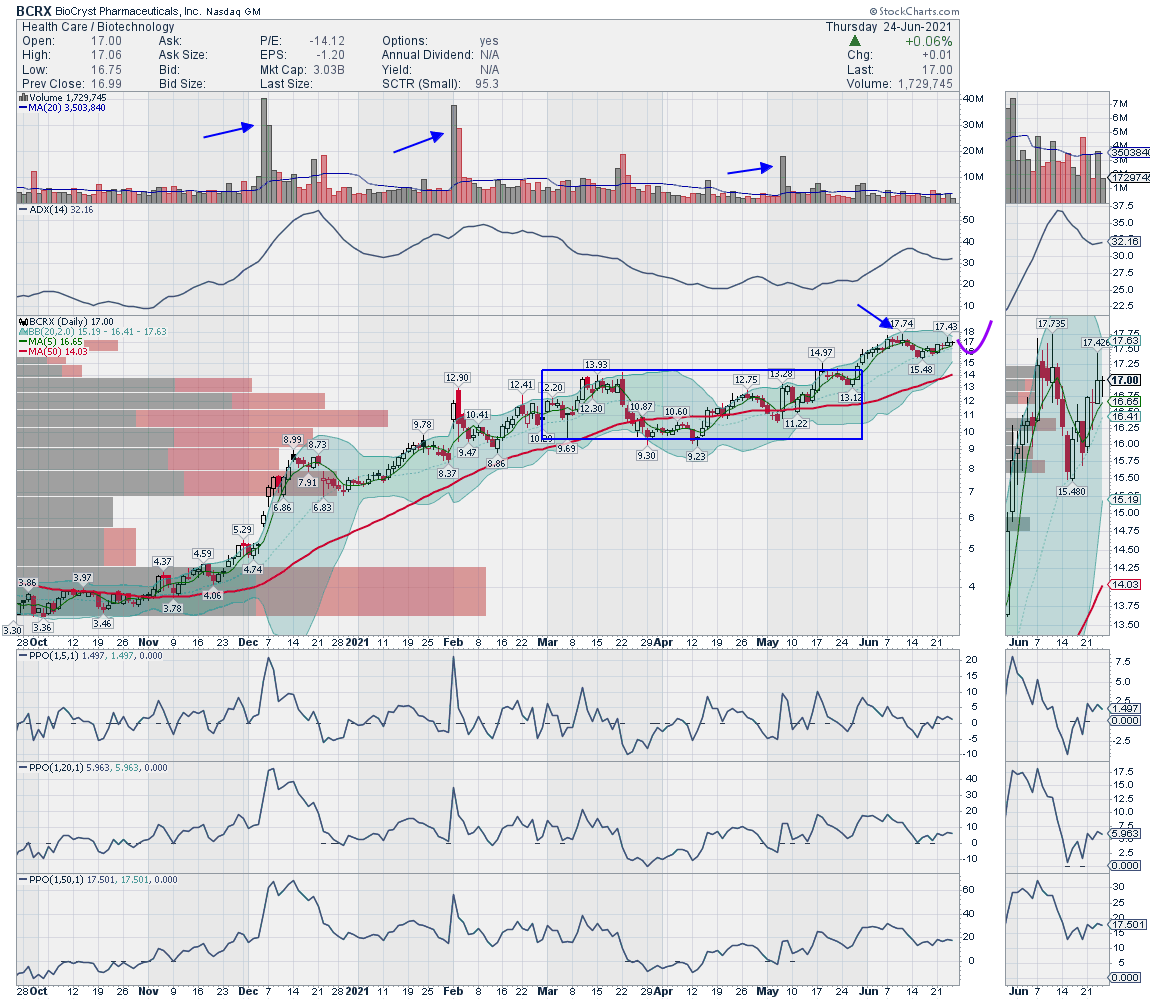Click the 17.501 PPO axis tag
Image resolution: width=1150 pixels, height=1000 pixels.
1128,925
